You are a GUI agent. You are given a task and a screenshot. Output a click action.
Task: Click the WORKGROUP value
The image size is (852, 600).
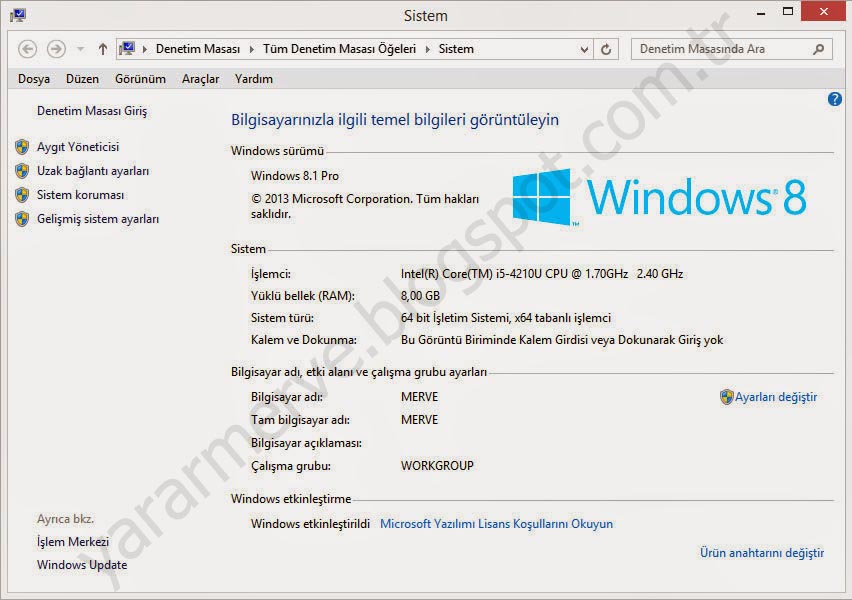437,466
